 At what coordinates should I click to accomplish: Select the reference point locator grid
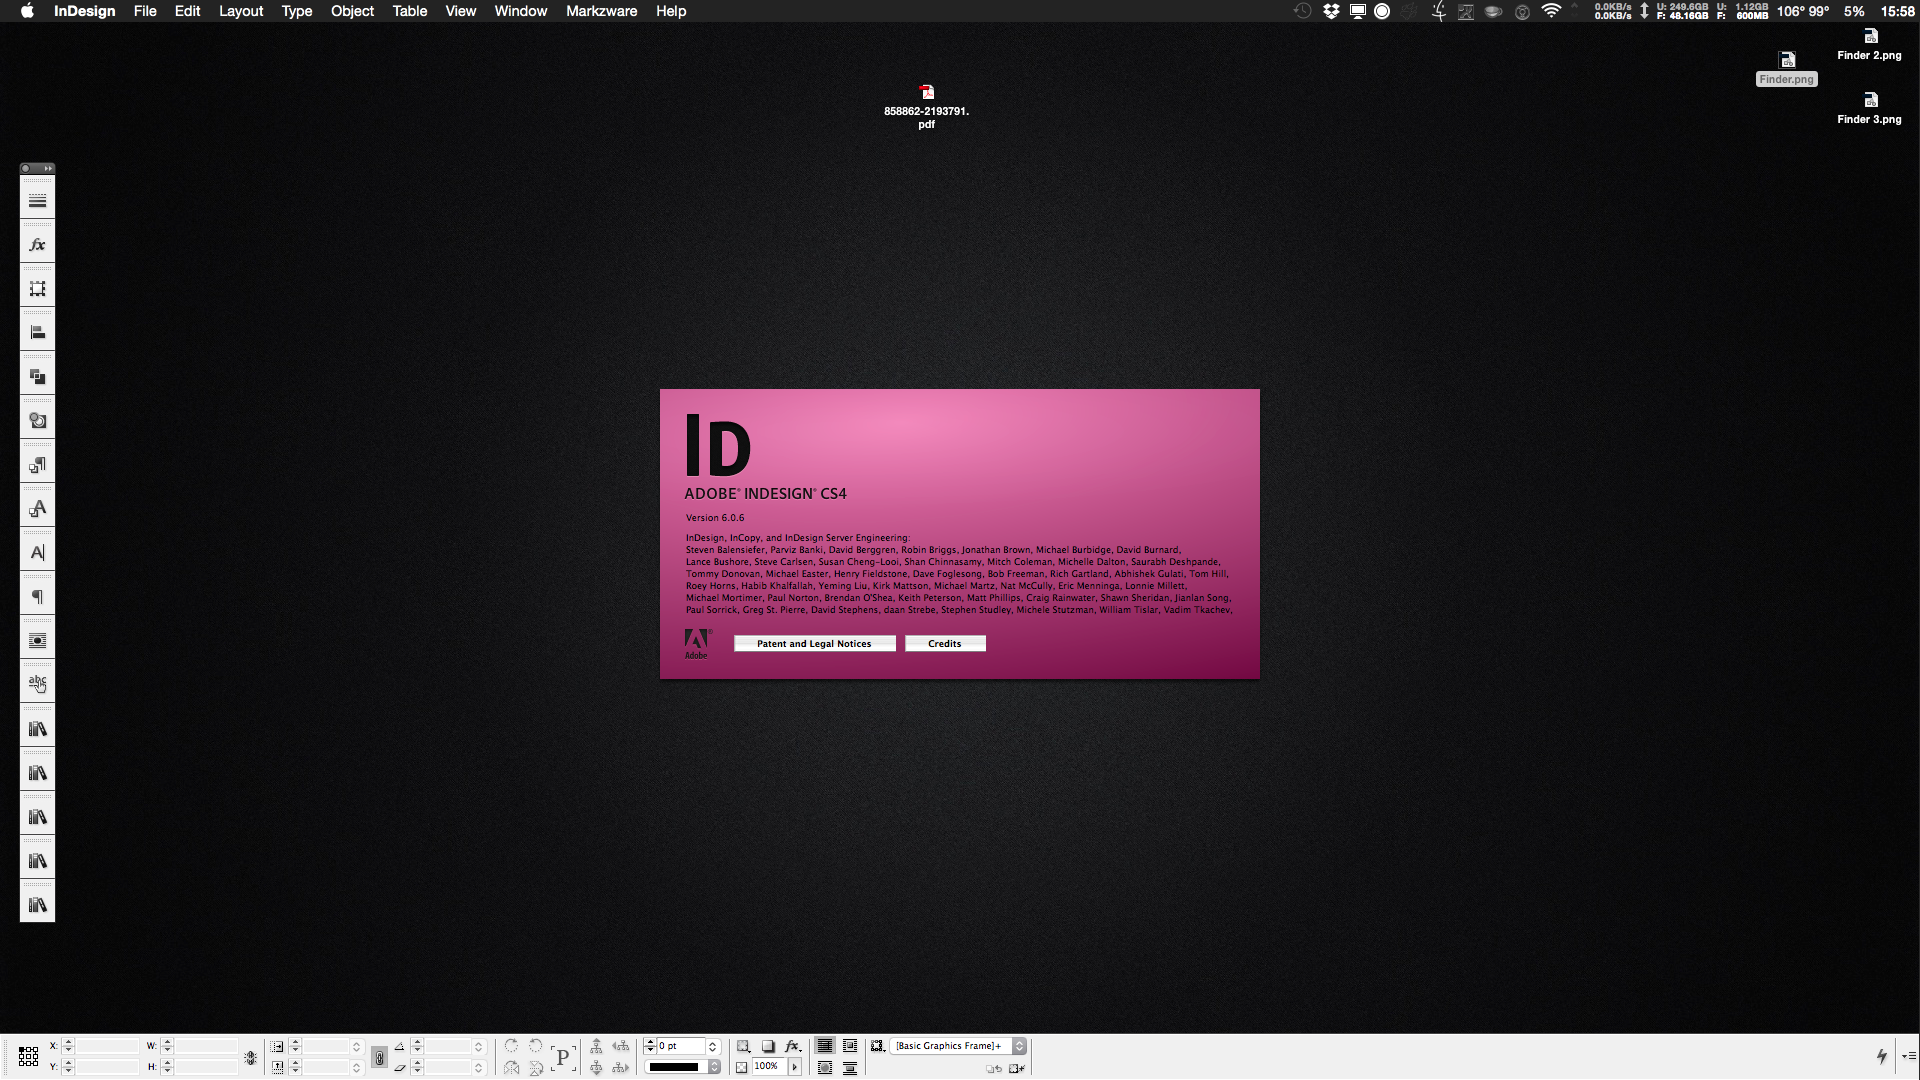point(28,1056)
